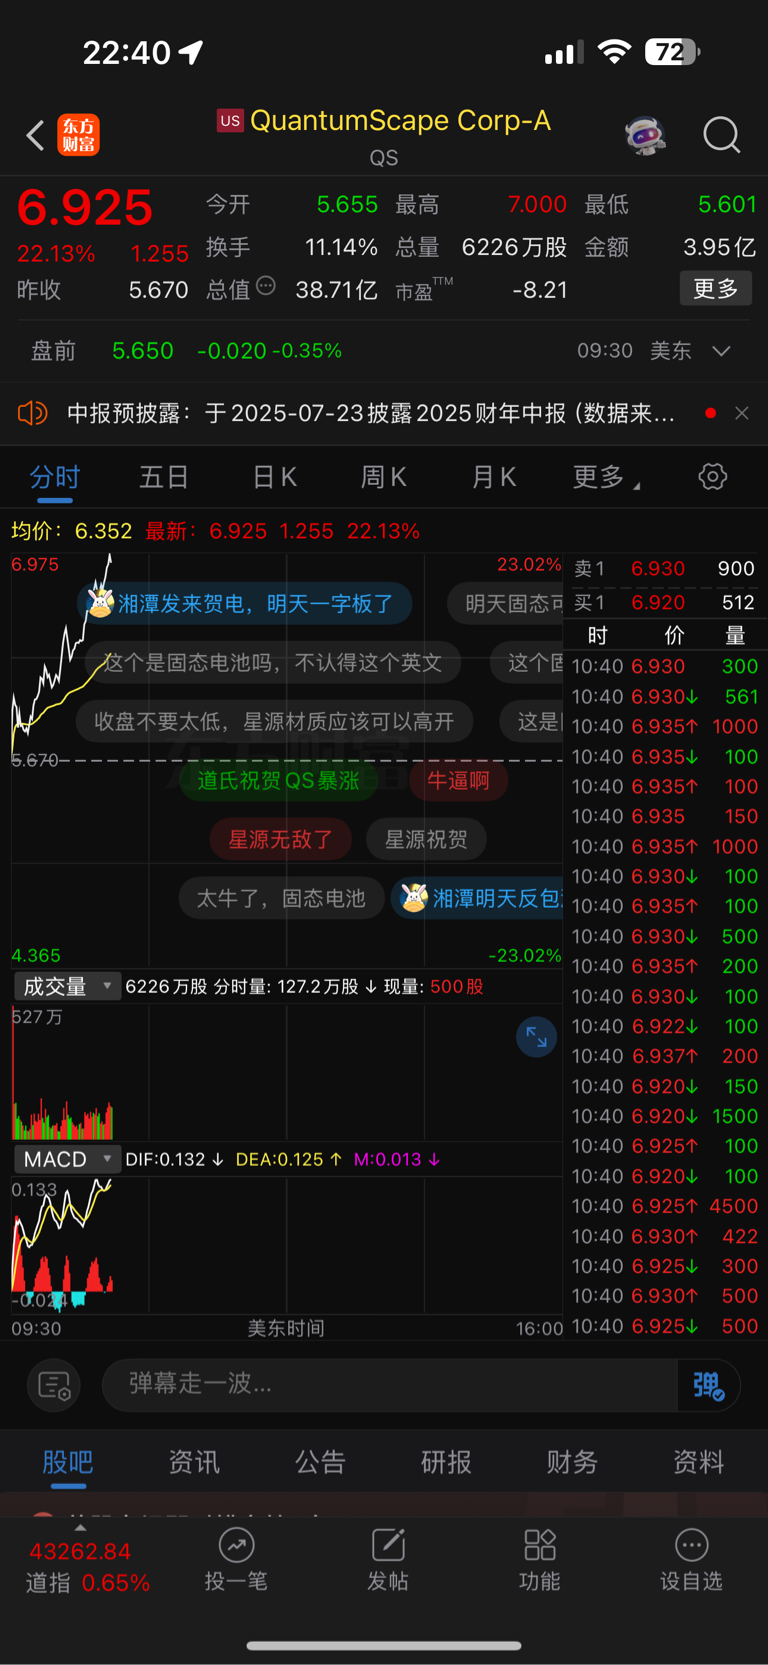
Task: Tap the 星源祝贺 danmaku comment
Action: [426, 840]
